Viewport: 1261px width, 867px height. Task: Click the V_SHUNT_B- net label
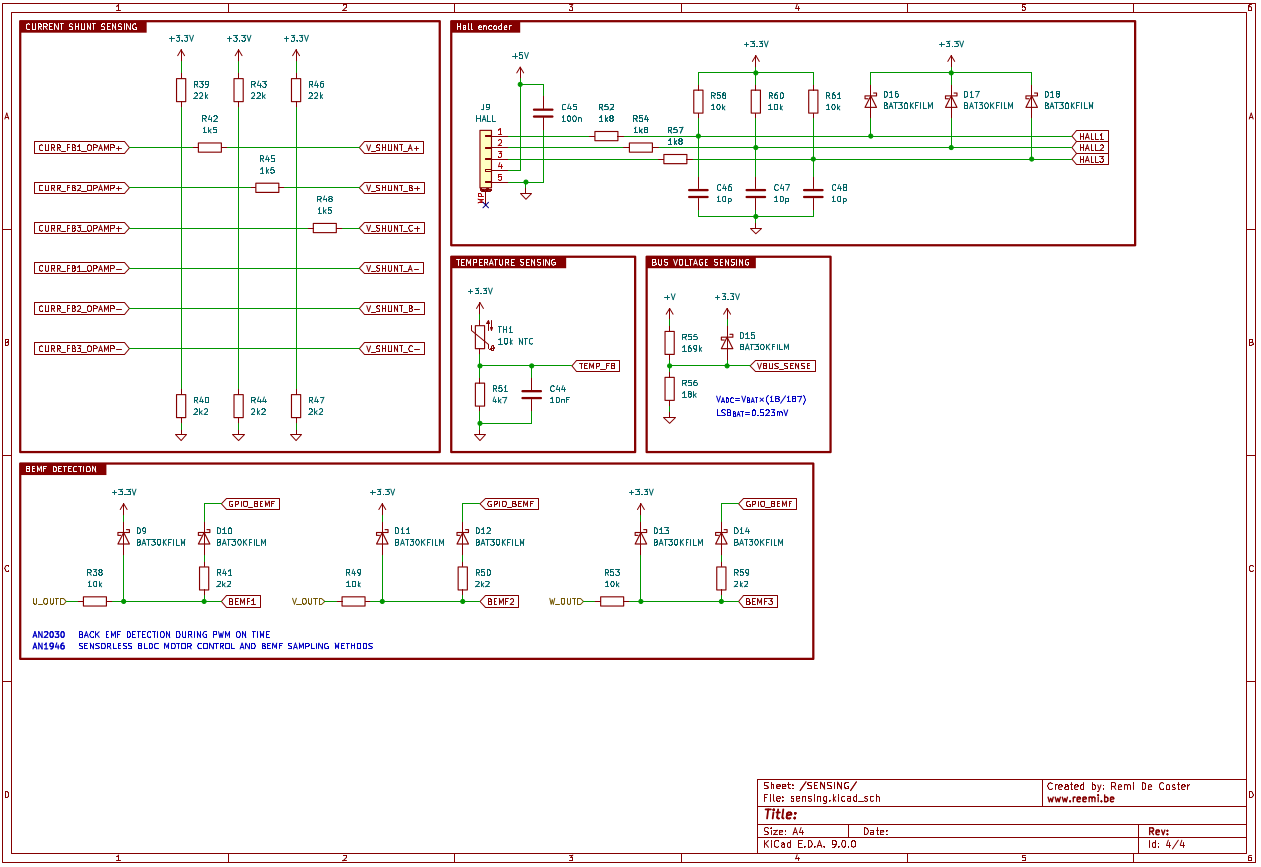[391, 308]
